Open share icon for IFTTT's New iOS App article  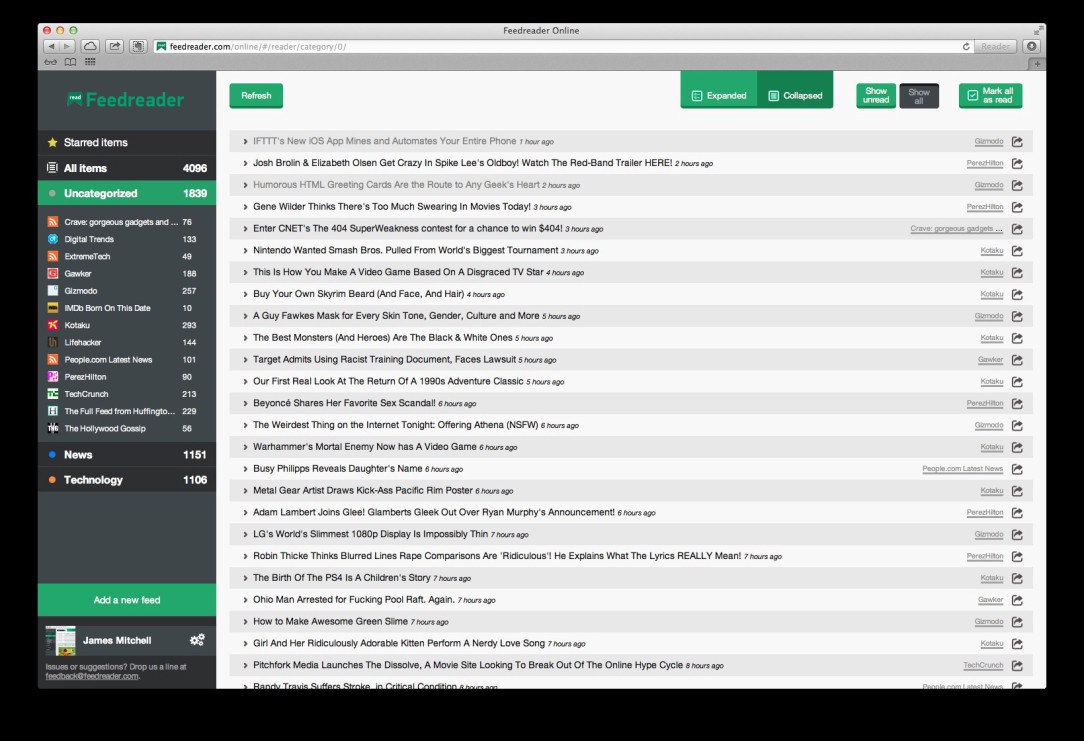click(1017, 142)
